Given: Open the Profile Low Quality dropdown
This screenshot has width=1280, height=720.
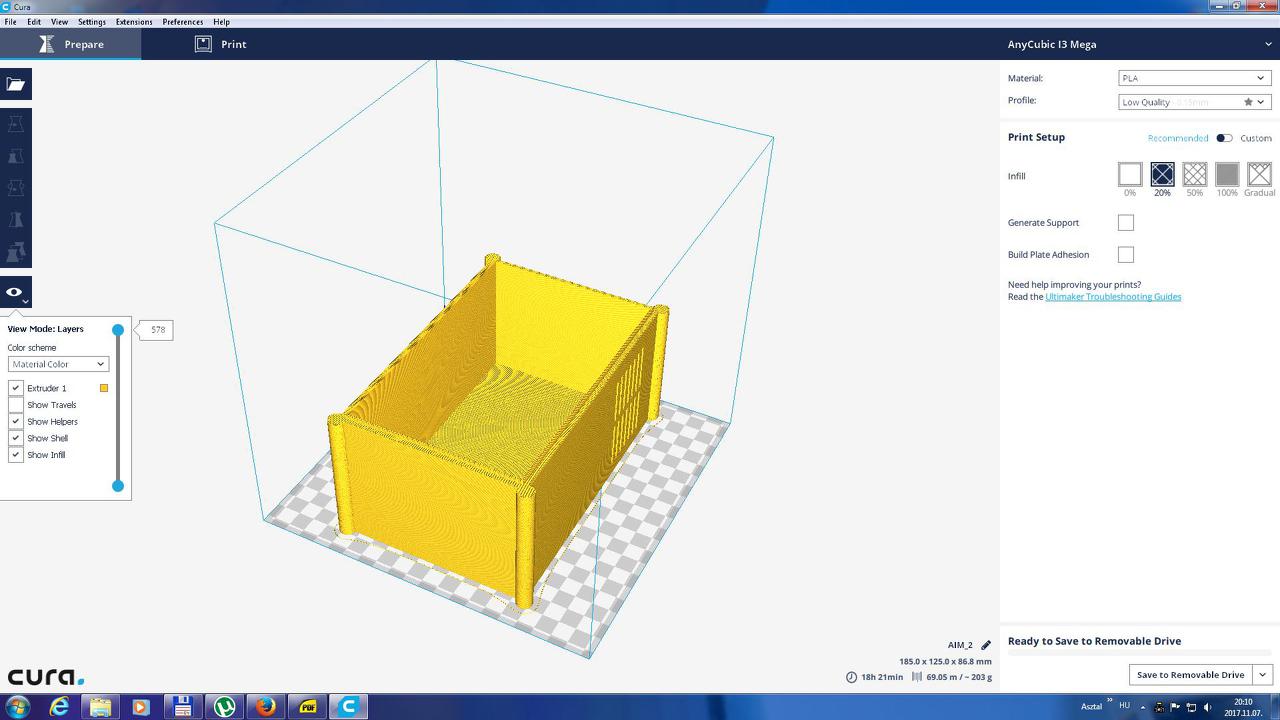Looking at the screenshot, I should coord(1194,102).
